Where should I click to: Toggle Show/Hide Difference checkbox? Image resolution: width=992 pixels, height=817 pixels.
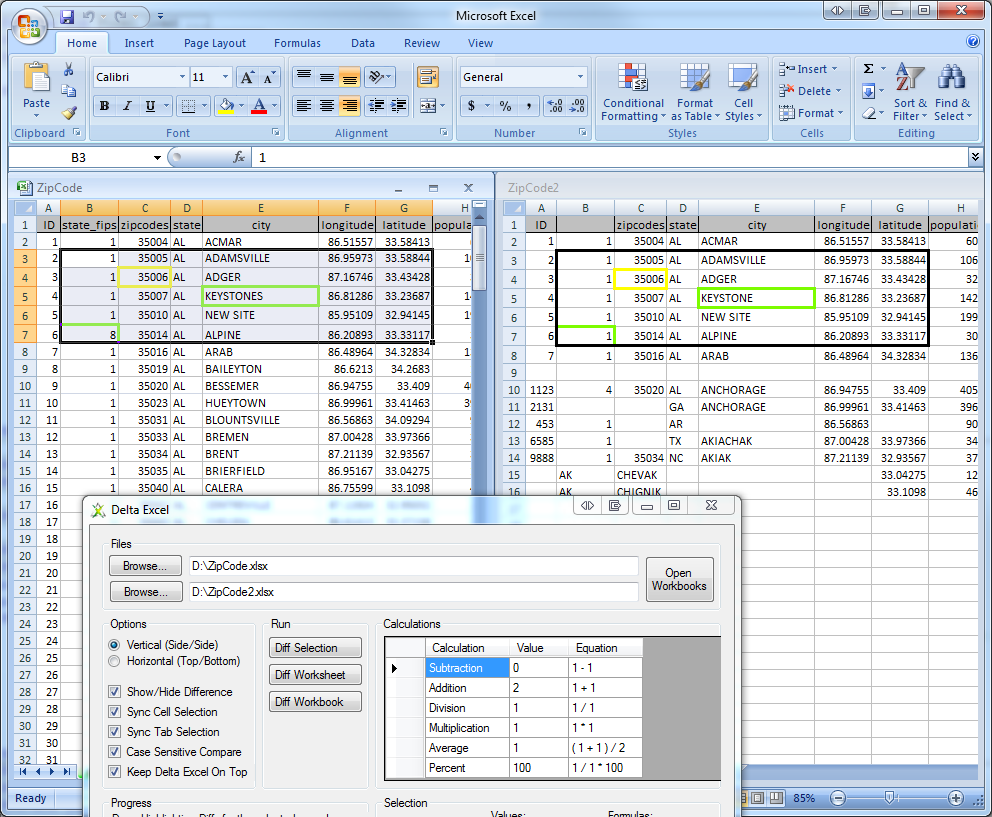tap(115, 692)
